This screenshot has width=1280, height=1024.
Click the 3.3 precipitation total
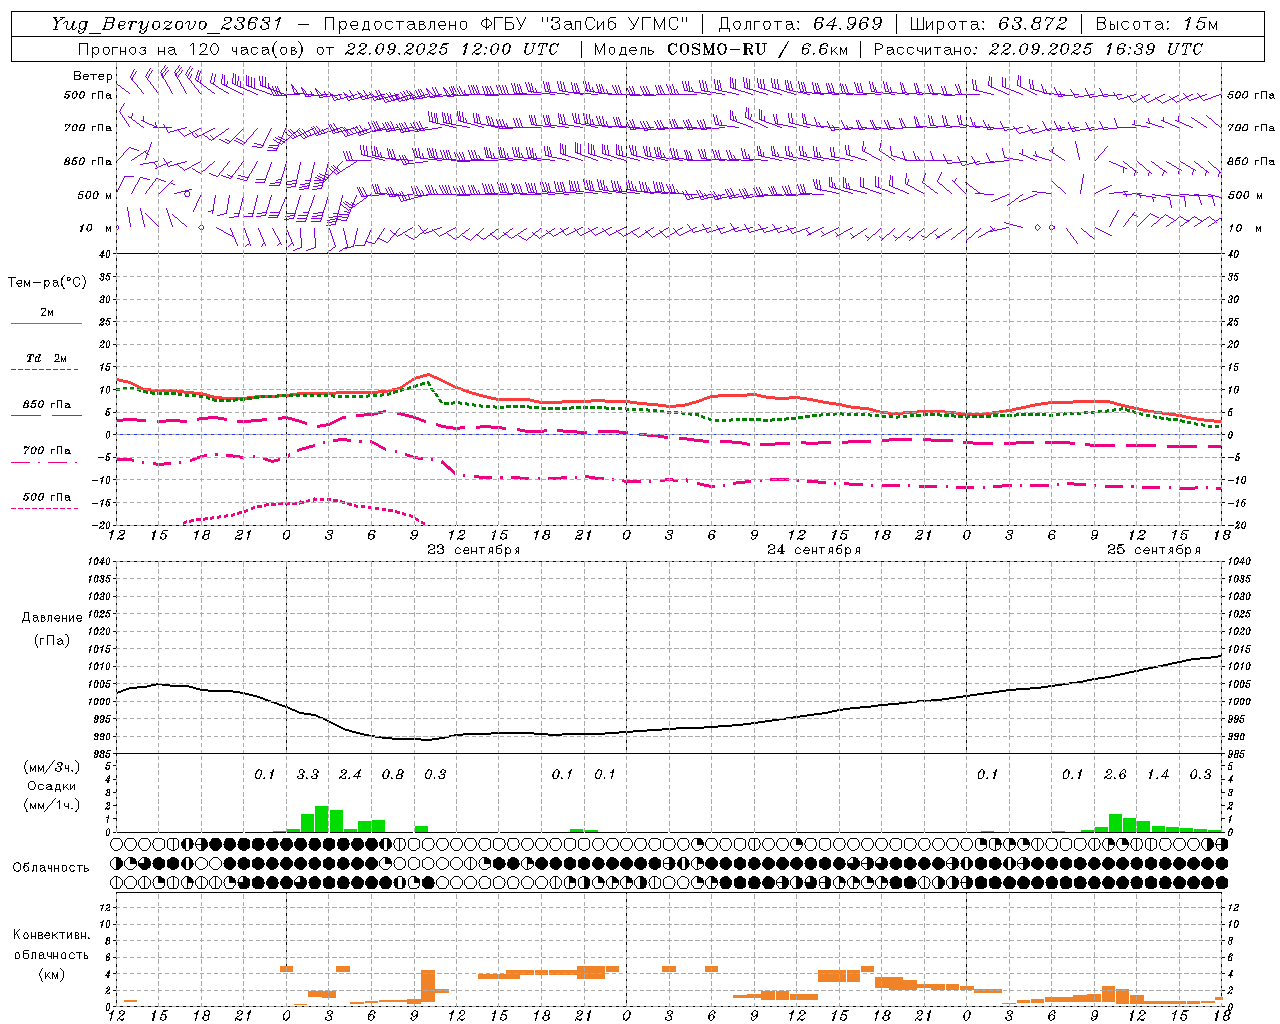click(308, 775)
